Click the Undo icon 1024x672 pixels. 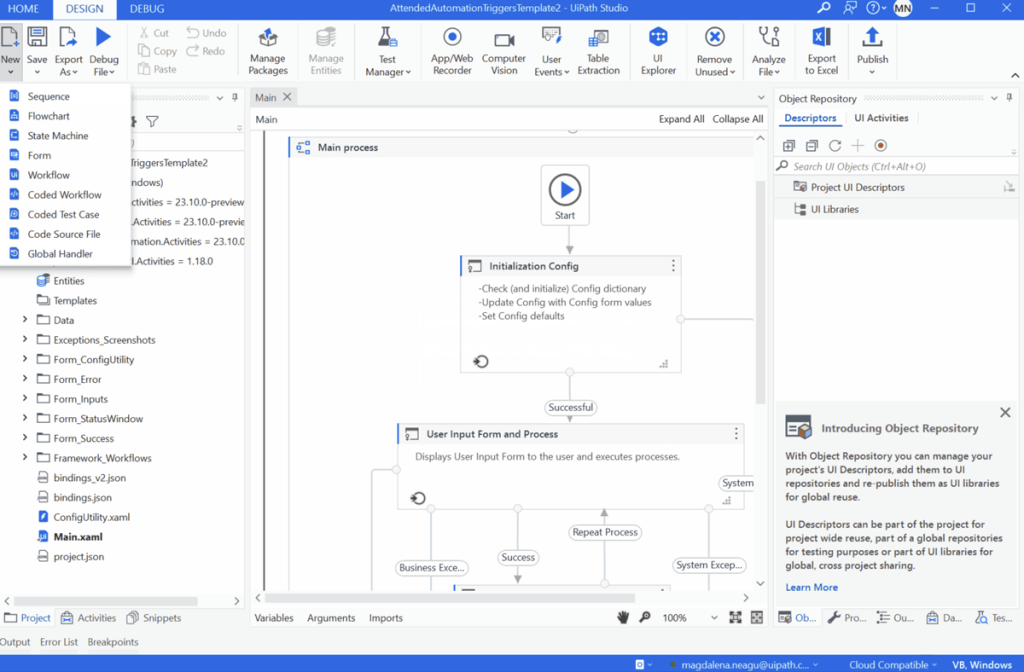point(193,33)
